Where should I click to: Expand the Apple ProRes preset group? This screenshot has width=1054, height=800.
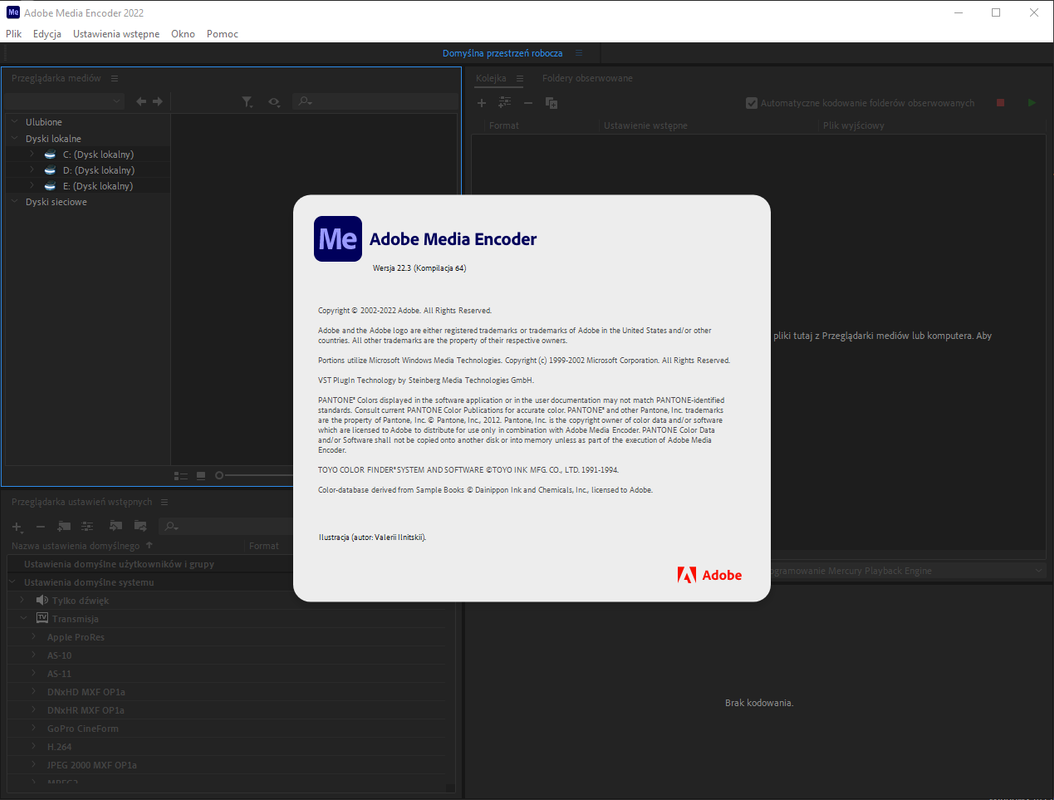tap(34, 637)
